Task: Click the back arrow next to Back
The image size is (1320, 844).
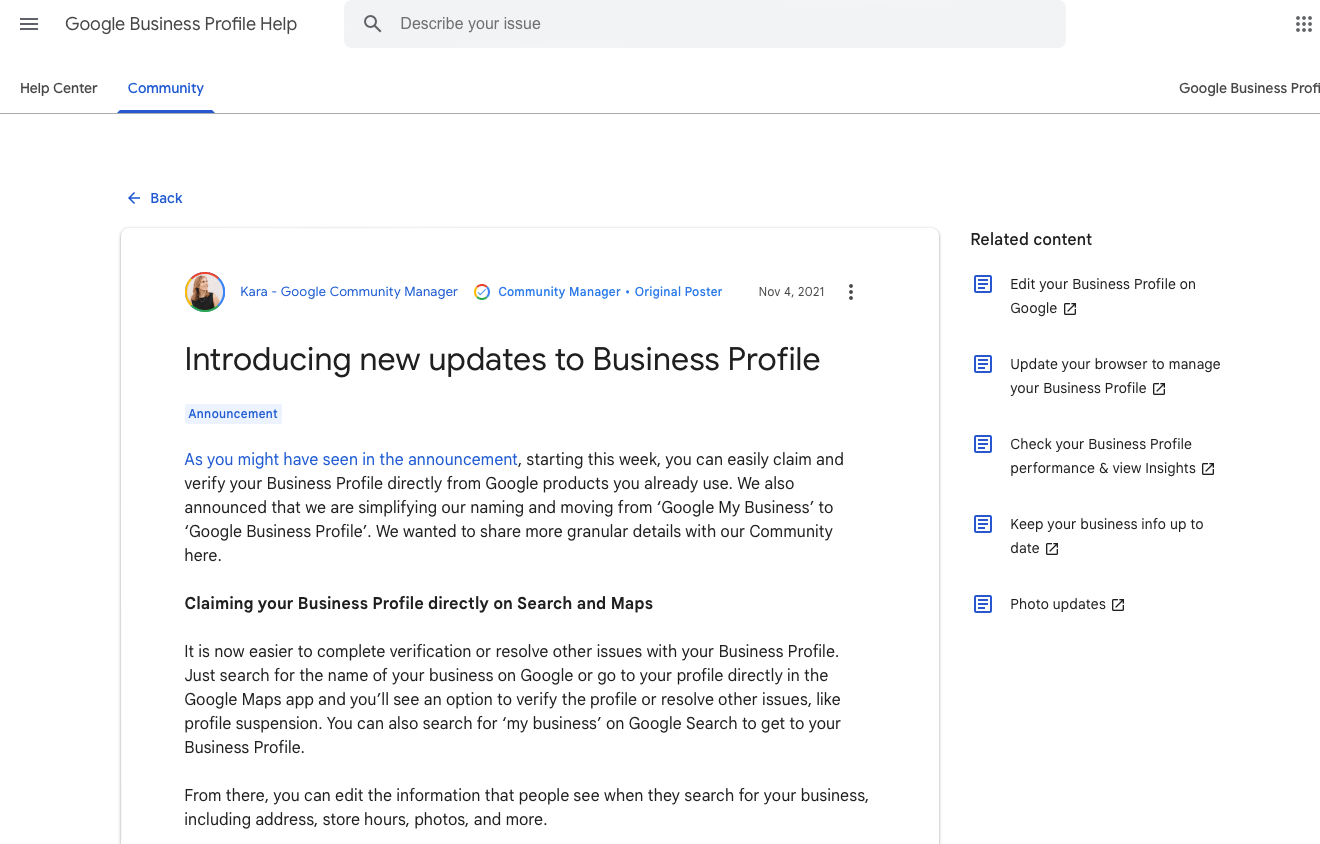Action: pos(133,198)
